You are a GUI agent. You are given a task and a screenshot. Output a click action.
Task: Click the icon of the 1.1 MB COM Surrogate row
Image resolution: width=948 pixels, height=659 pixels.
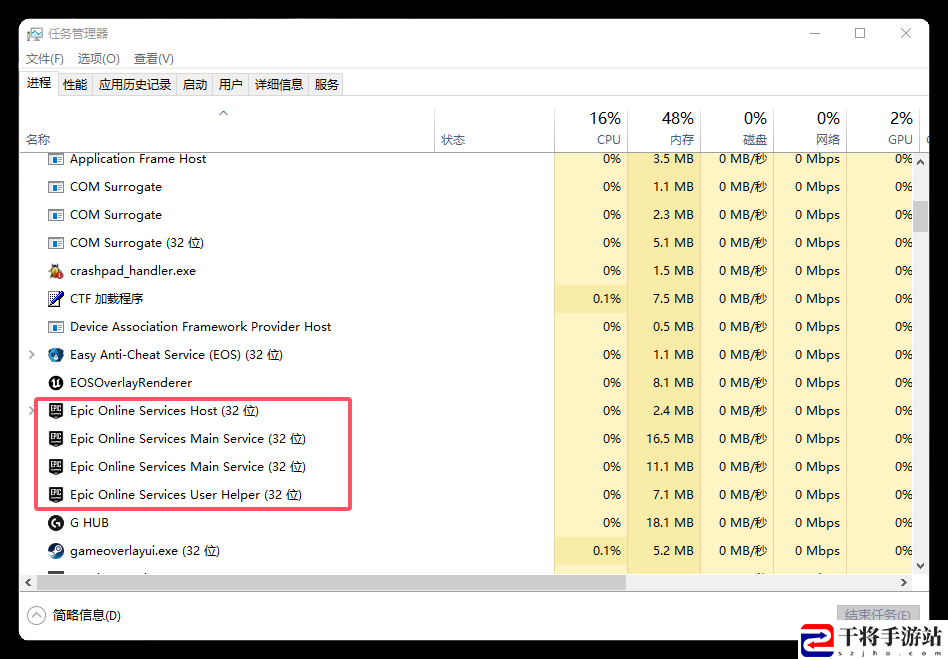pos(56,187)
